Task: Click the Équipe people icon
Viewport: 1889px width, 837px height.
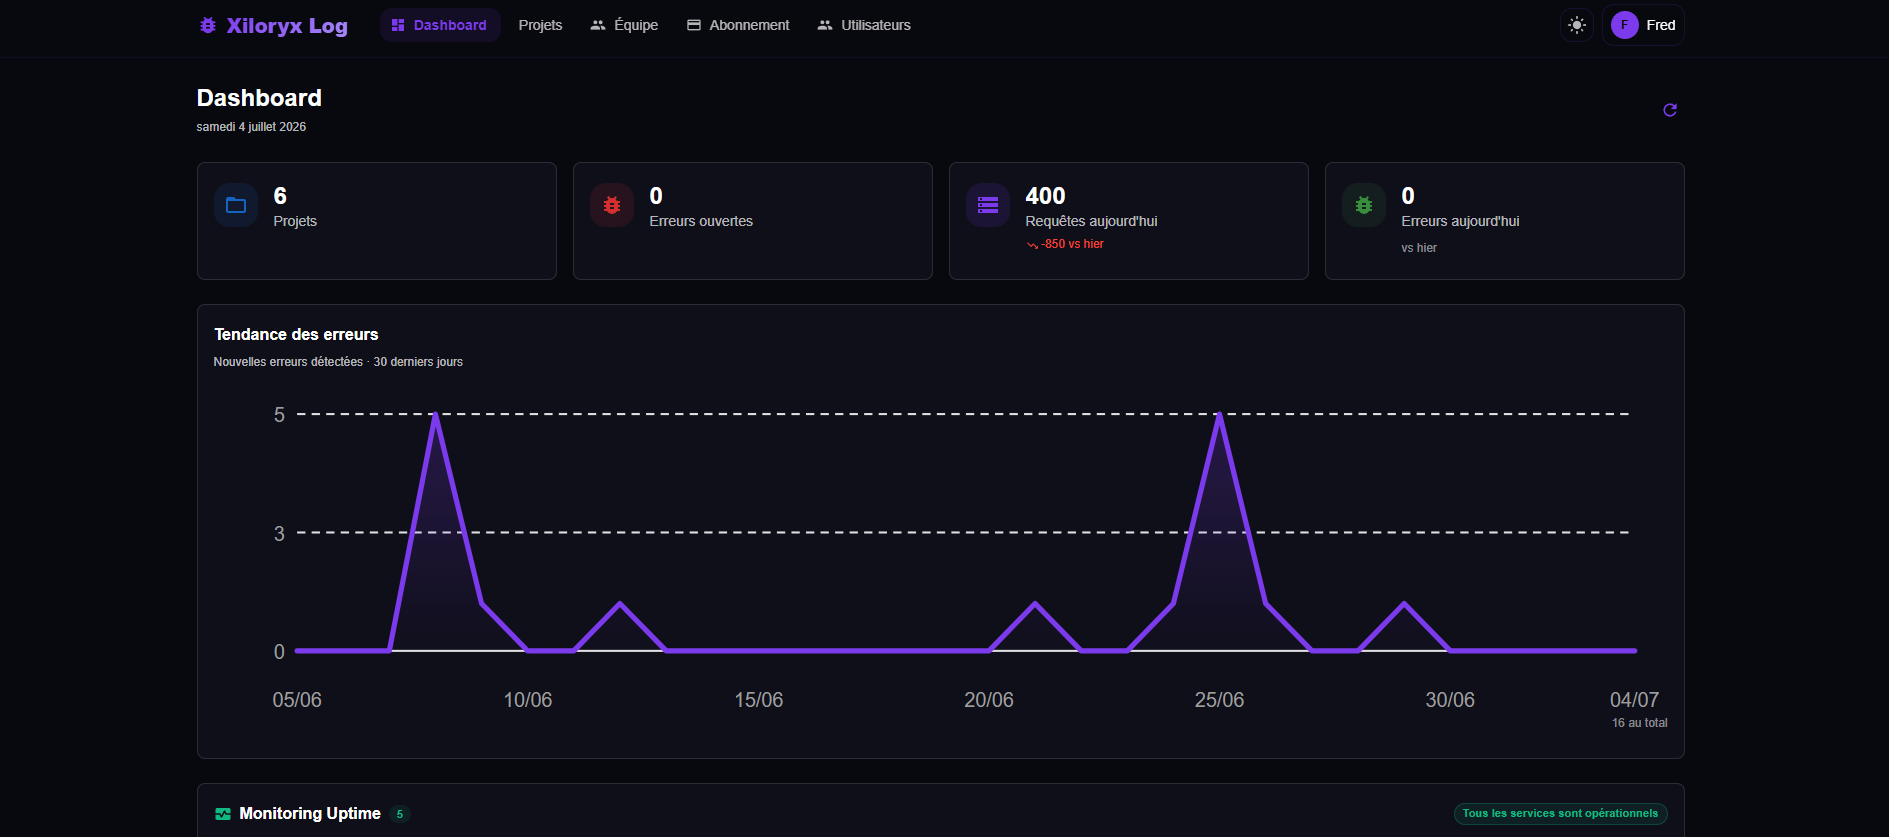Action: pos(598,25)
